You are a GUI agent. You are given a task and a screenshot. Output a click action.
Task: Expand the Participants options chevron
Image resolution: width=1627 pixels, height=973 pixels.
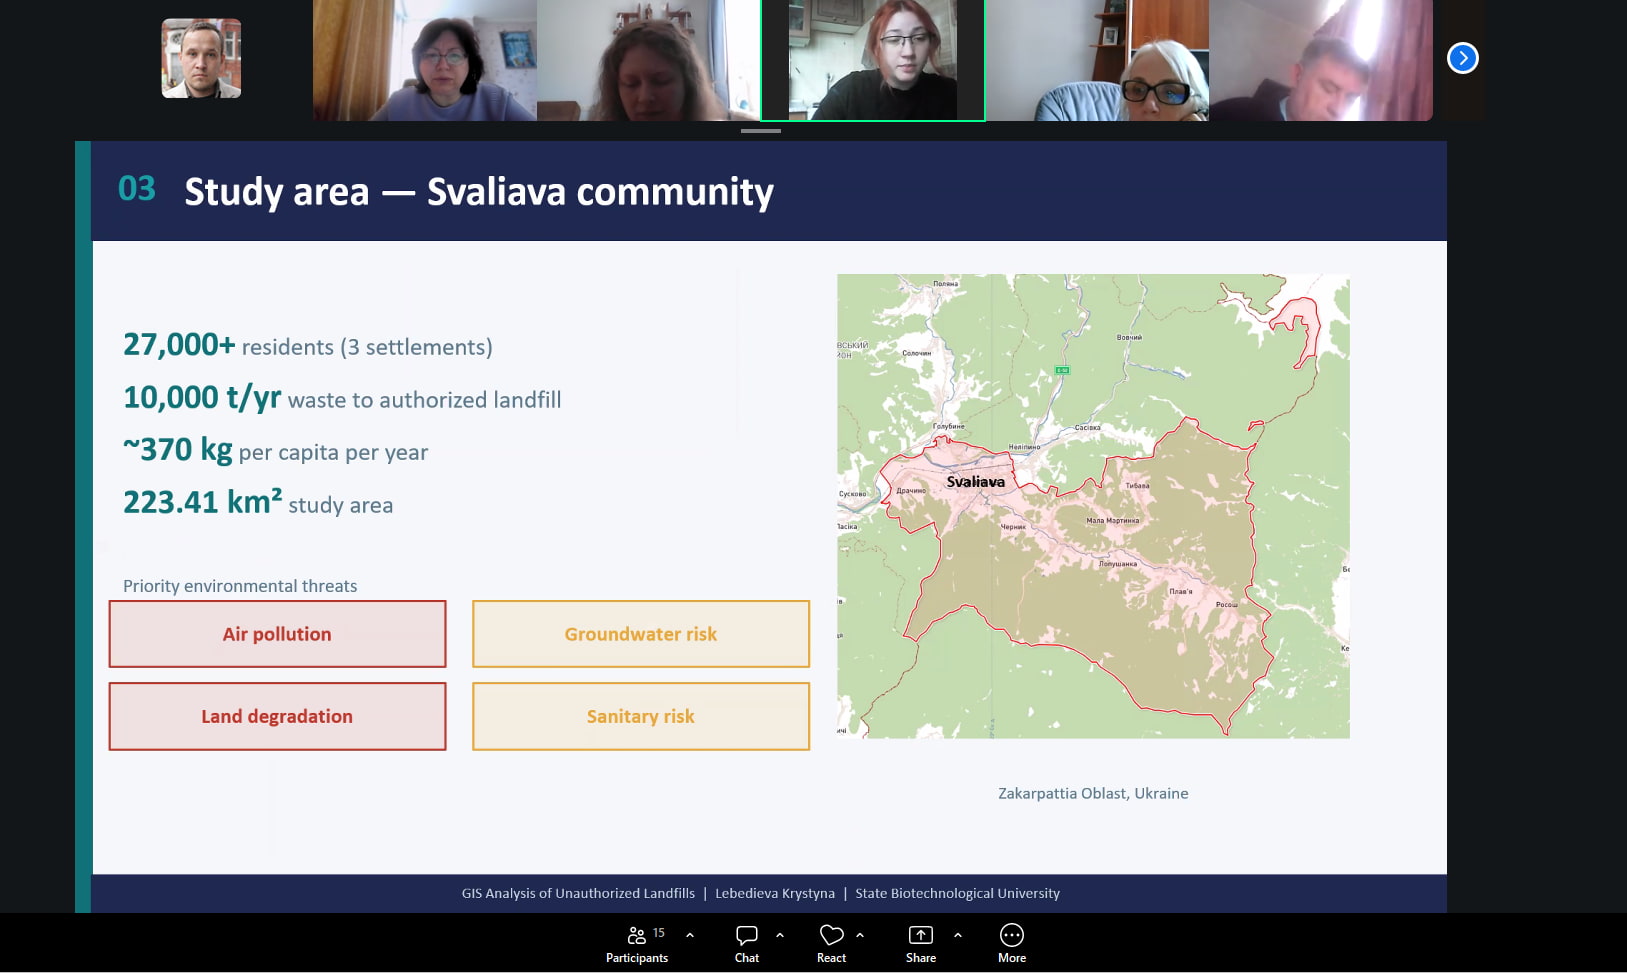690,935
